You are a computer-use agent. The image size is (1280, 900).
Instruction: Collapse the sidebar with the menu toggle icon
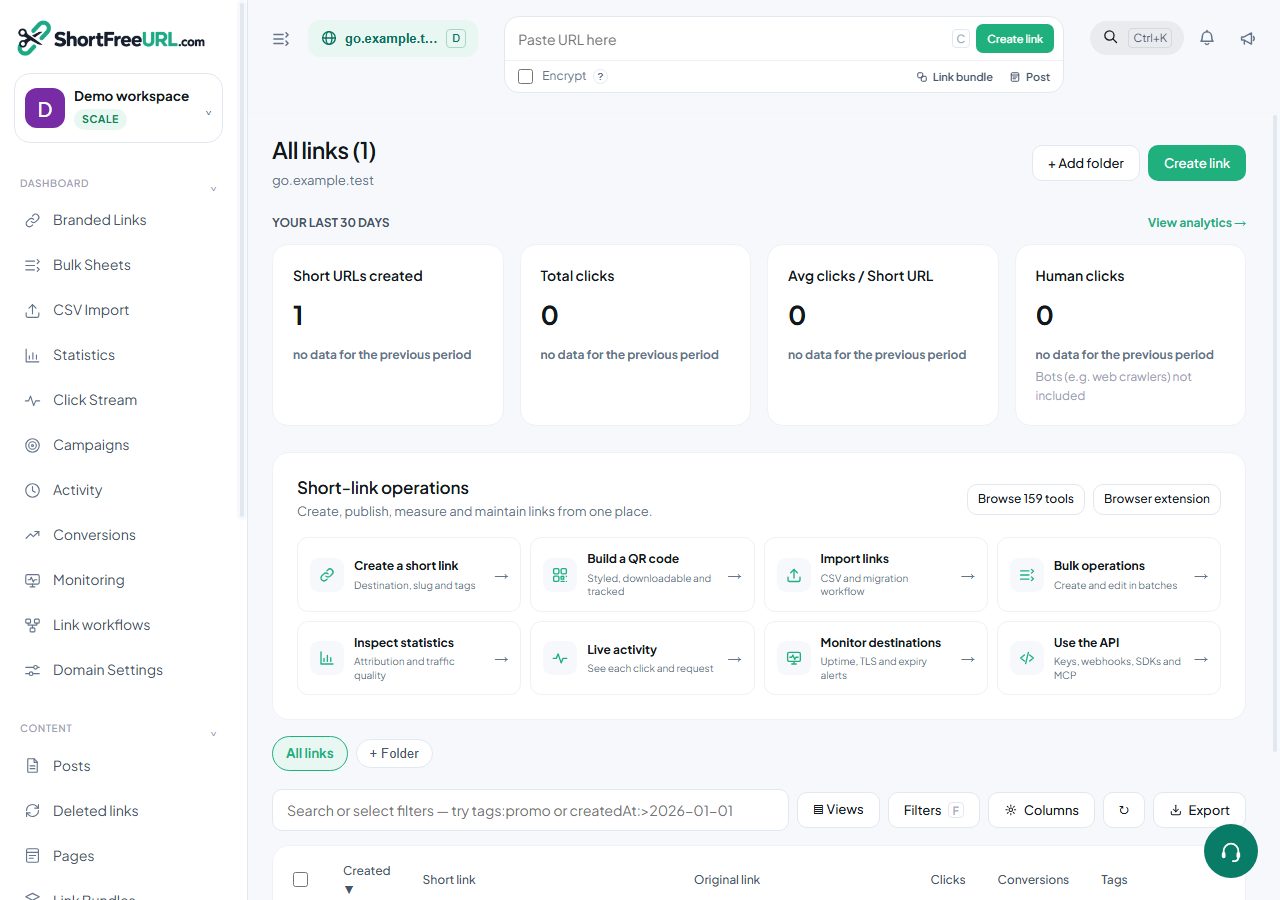pyautogui.click(x=281, y=39)
